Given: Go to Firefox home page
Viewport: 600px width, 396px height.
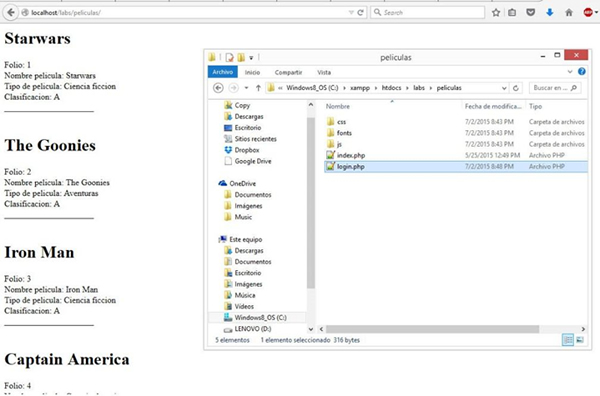Looking at the screenshot, I should (569, 13).
